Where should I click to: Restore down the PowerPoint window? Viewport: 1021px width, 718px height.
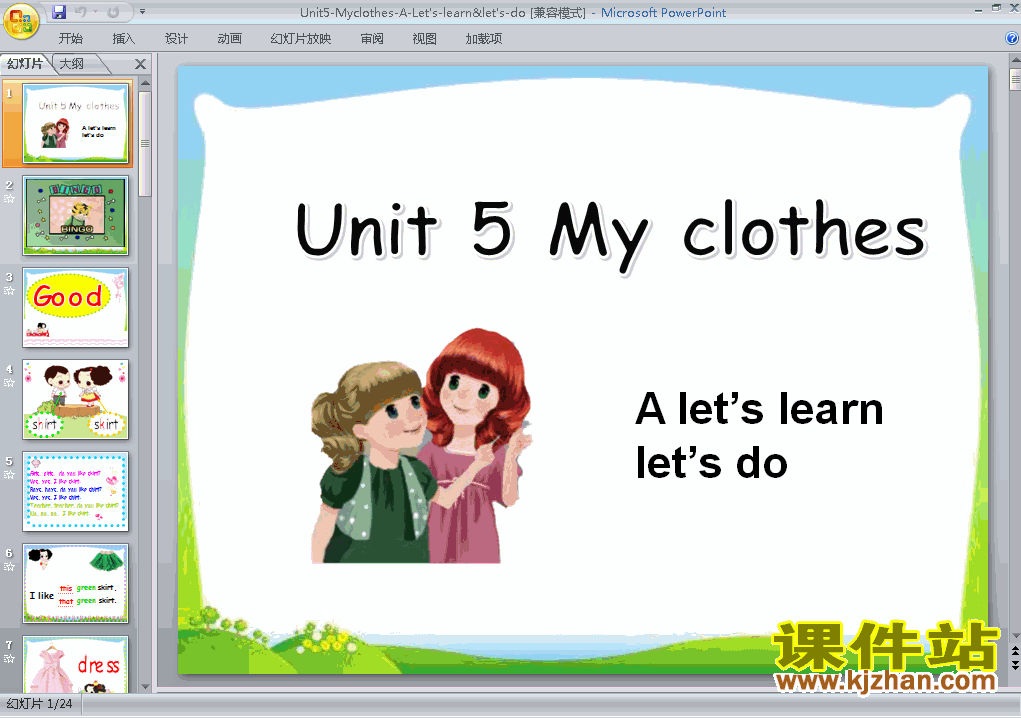pyautogui.click(x=996, y=8)
